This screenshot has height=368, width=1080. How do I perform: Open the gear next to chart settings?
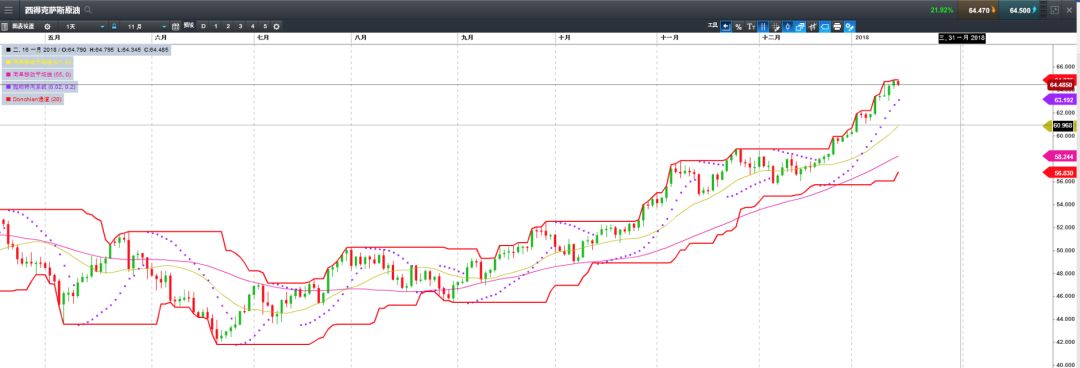tap(48, 26)
